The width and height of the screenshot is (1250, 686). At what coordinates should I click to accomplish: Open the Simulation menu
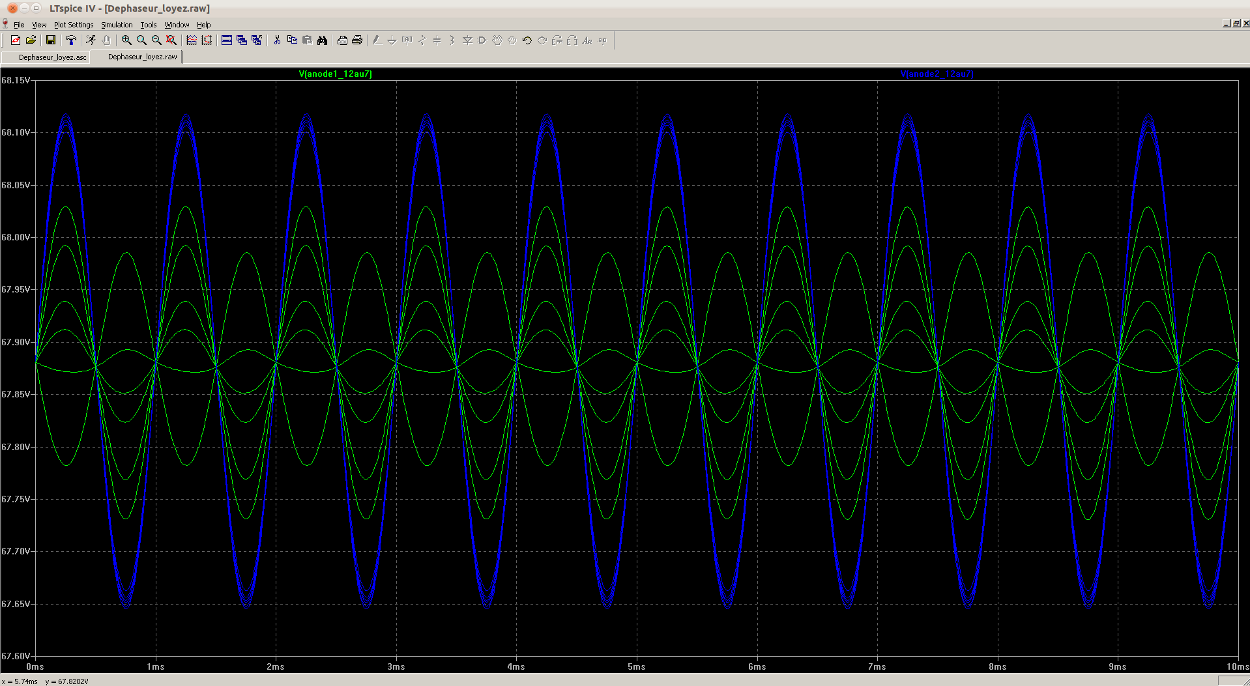117,24
